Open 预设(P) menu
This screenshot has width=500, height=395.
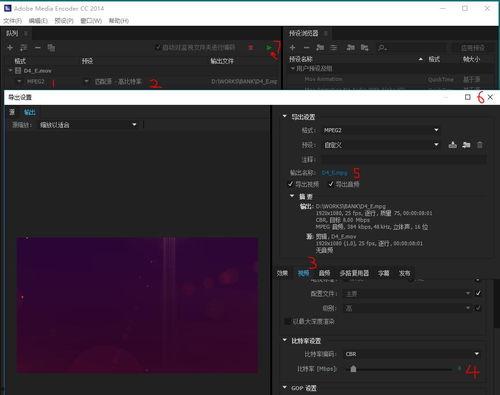64,21
